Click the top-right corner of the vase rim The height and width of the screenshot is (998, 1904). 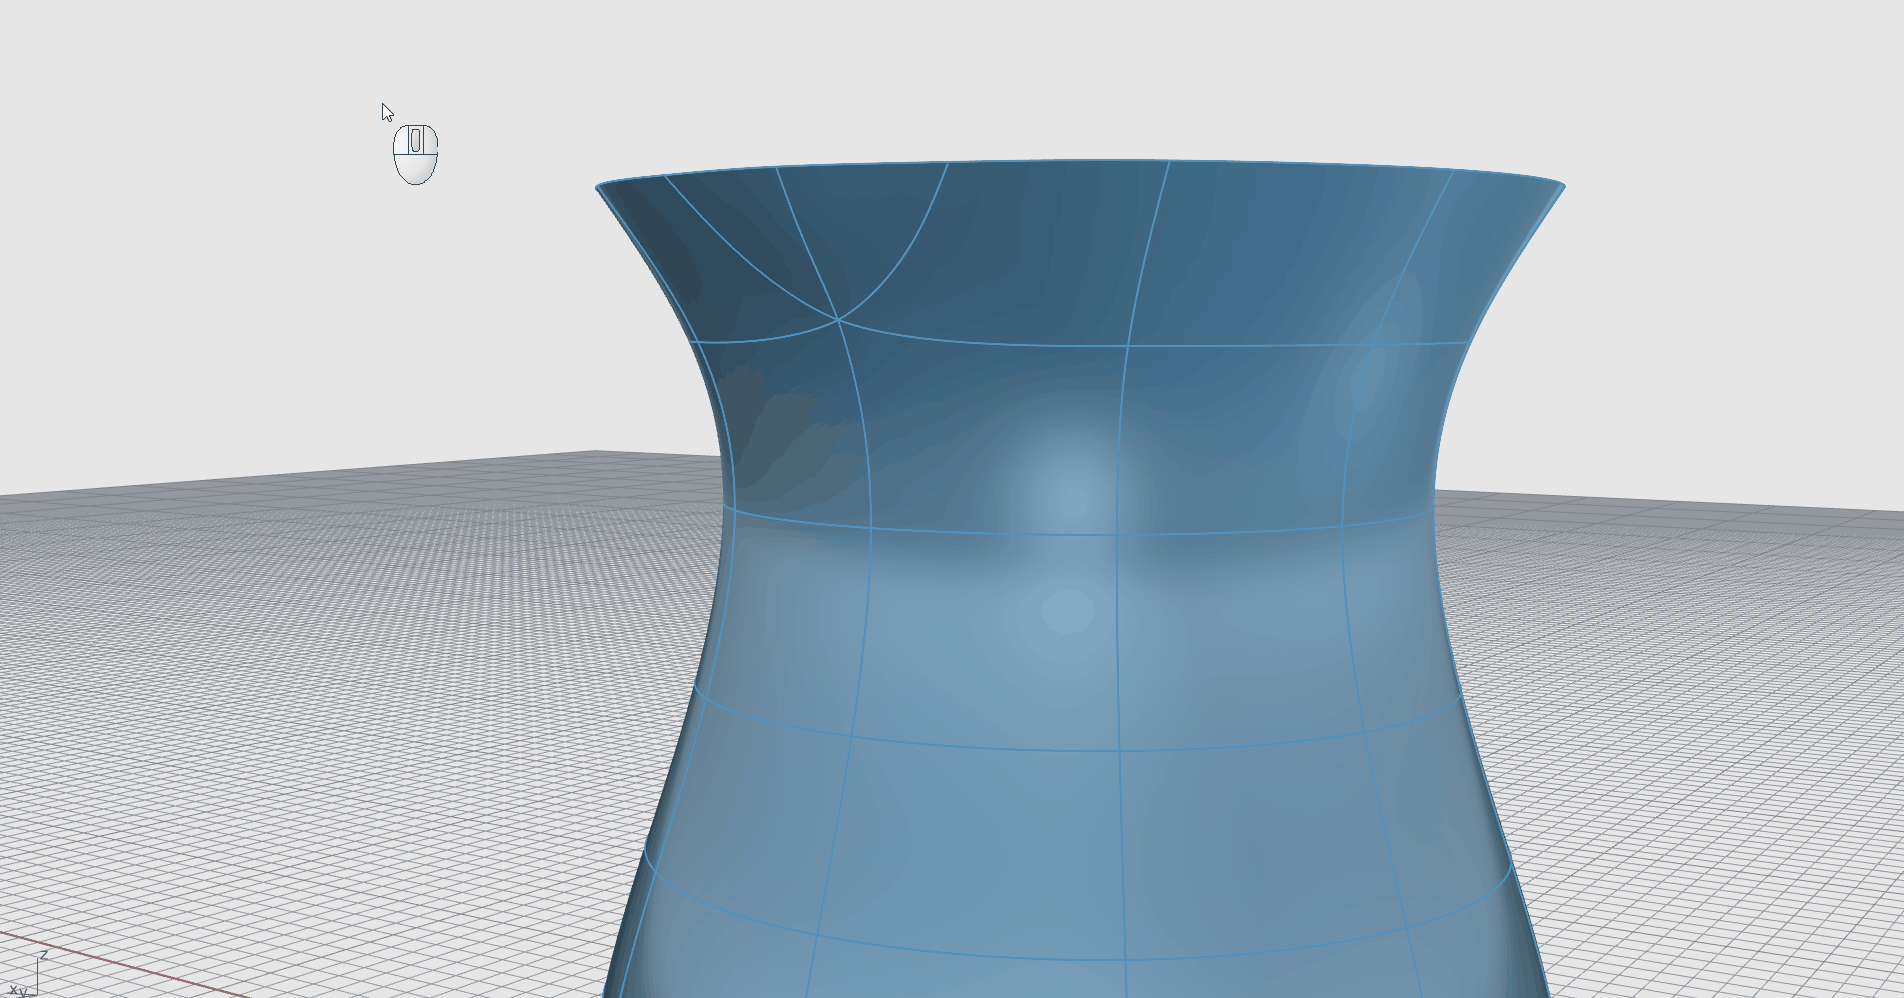point(1563,186)
